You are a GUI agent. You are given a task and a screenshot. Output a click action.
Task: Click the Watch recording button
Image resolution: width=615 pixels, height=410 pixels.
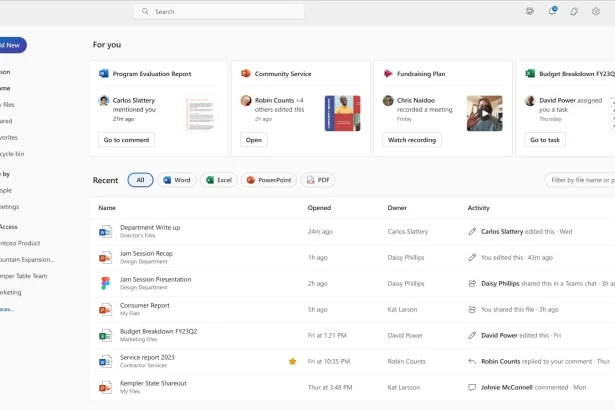click(412, 140)
